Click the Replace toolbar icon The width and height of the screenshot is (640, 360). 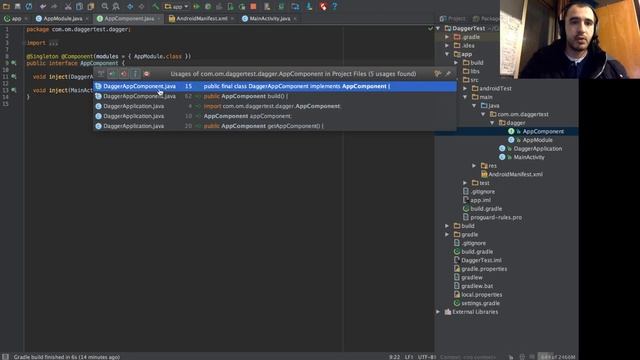click(x=116, y=7)
